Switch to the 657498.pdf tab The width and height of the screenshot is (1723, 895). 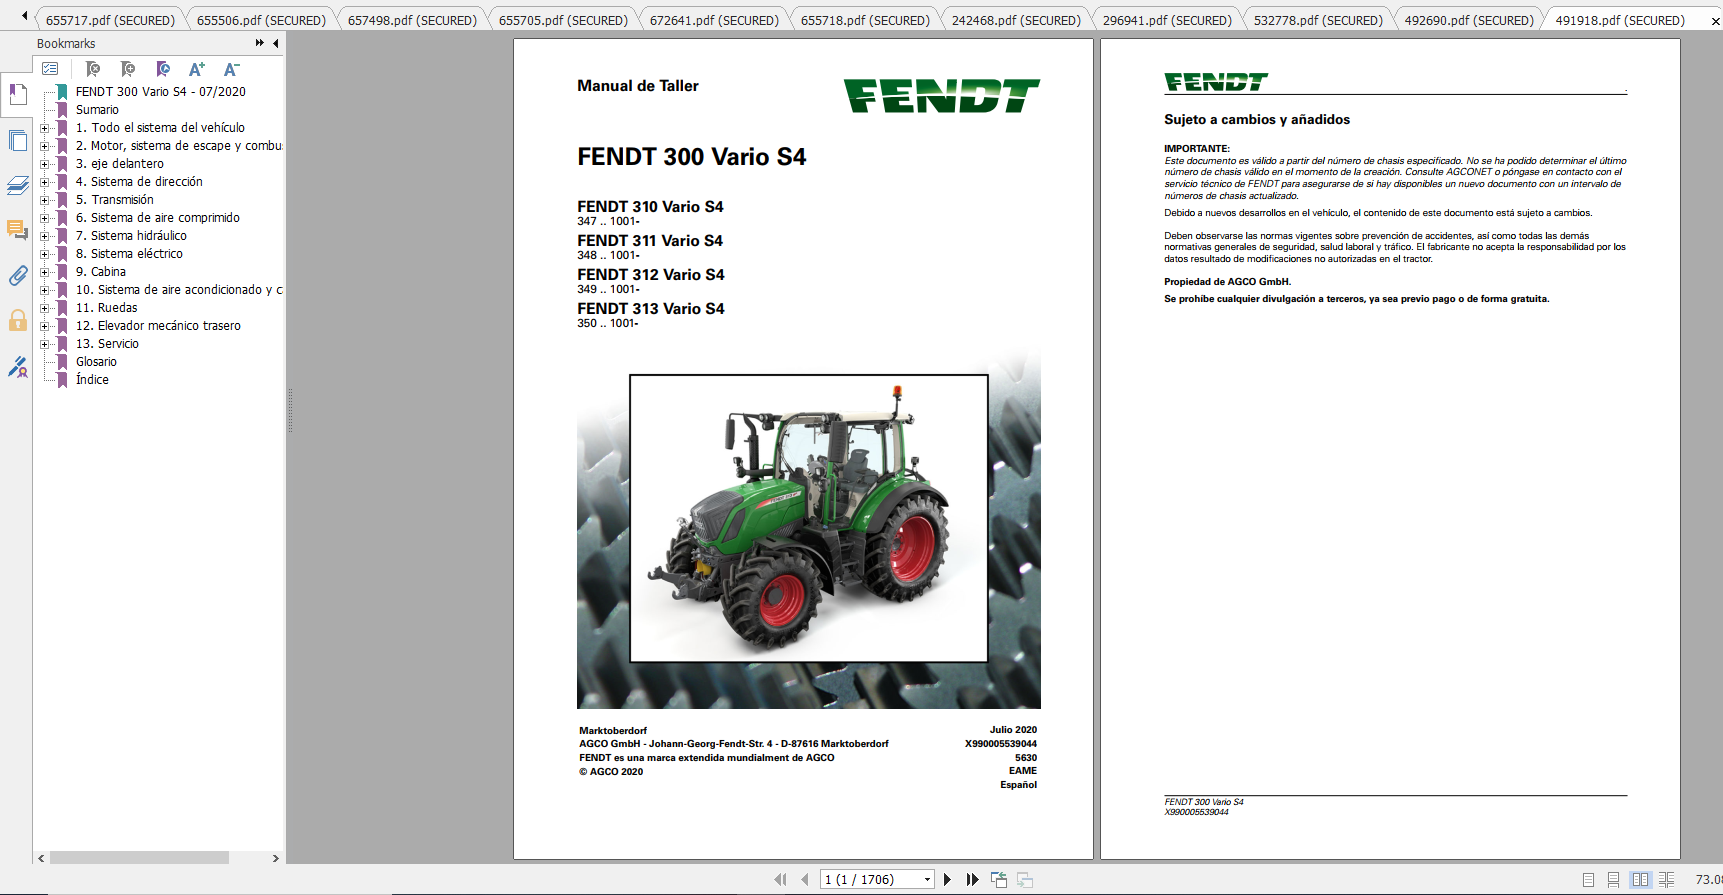point(412,20)
